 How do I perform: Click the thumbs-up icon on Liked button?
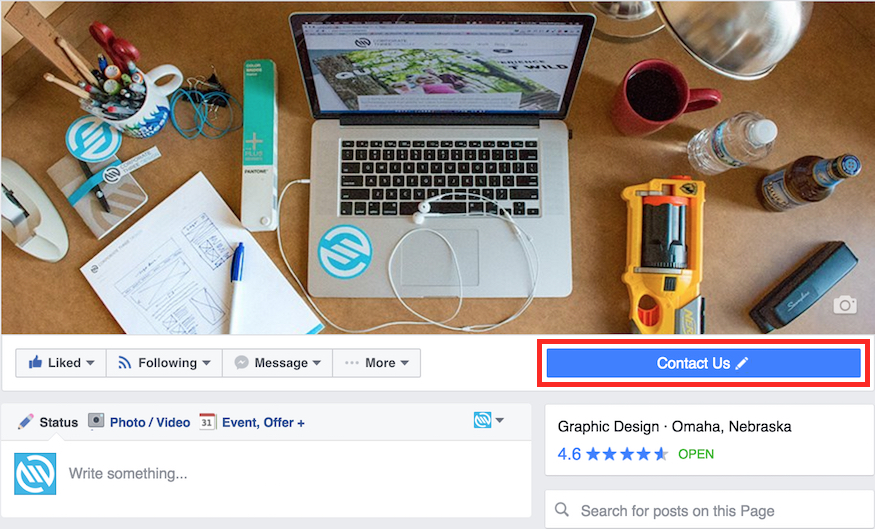36,362
